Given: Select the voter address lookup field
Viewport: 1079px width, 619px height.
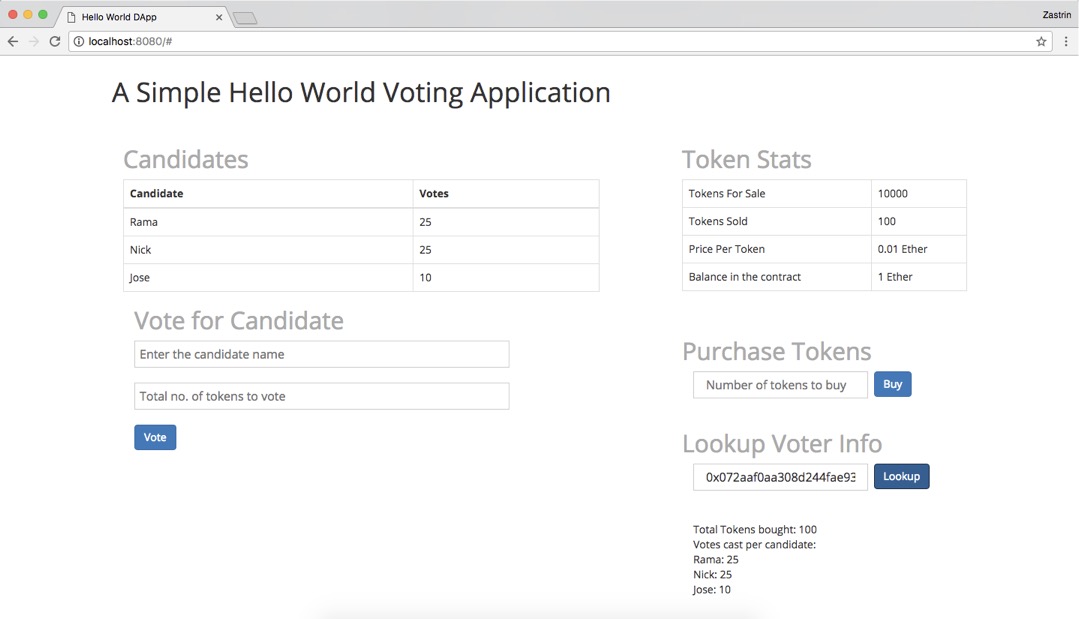Looking at the screenshot, I should (x=780, y=477).
